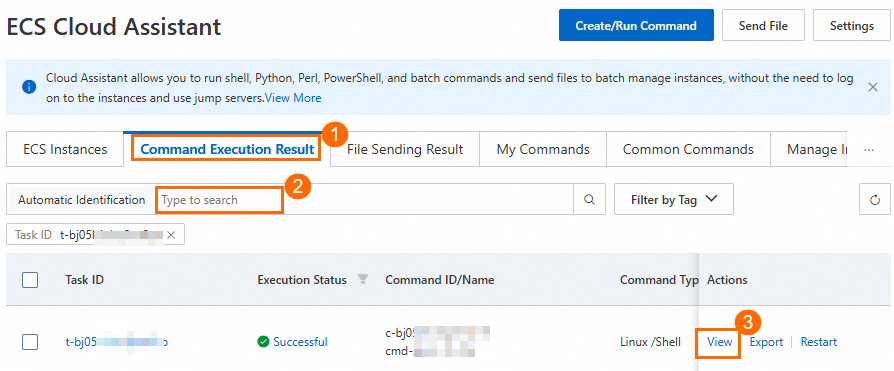The width and height of the screenshot is (894, 371).
Task: Click the Execution Status column header
Action: [x=302, y=280]
